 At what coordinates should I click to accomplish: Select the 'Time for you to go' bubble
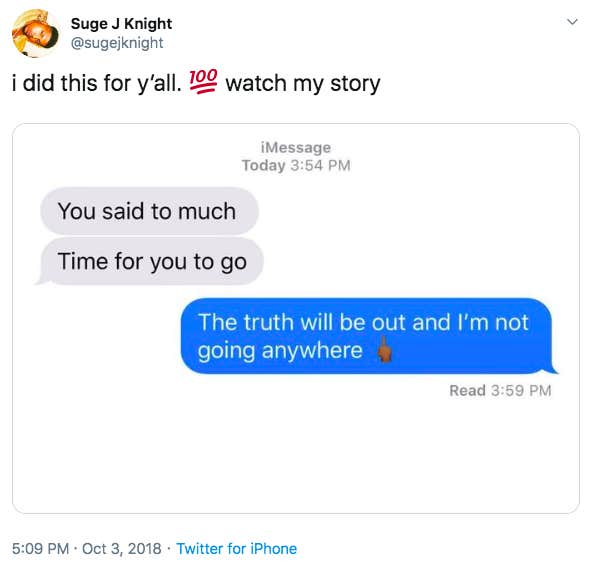pyautogui.click(x=150, y=261)
